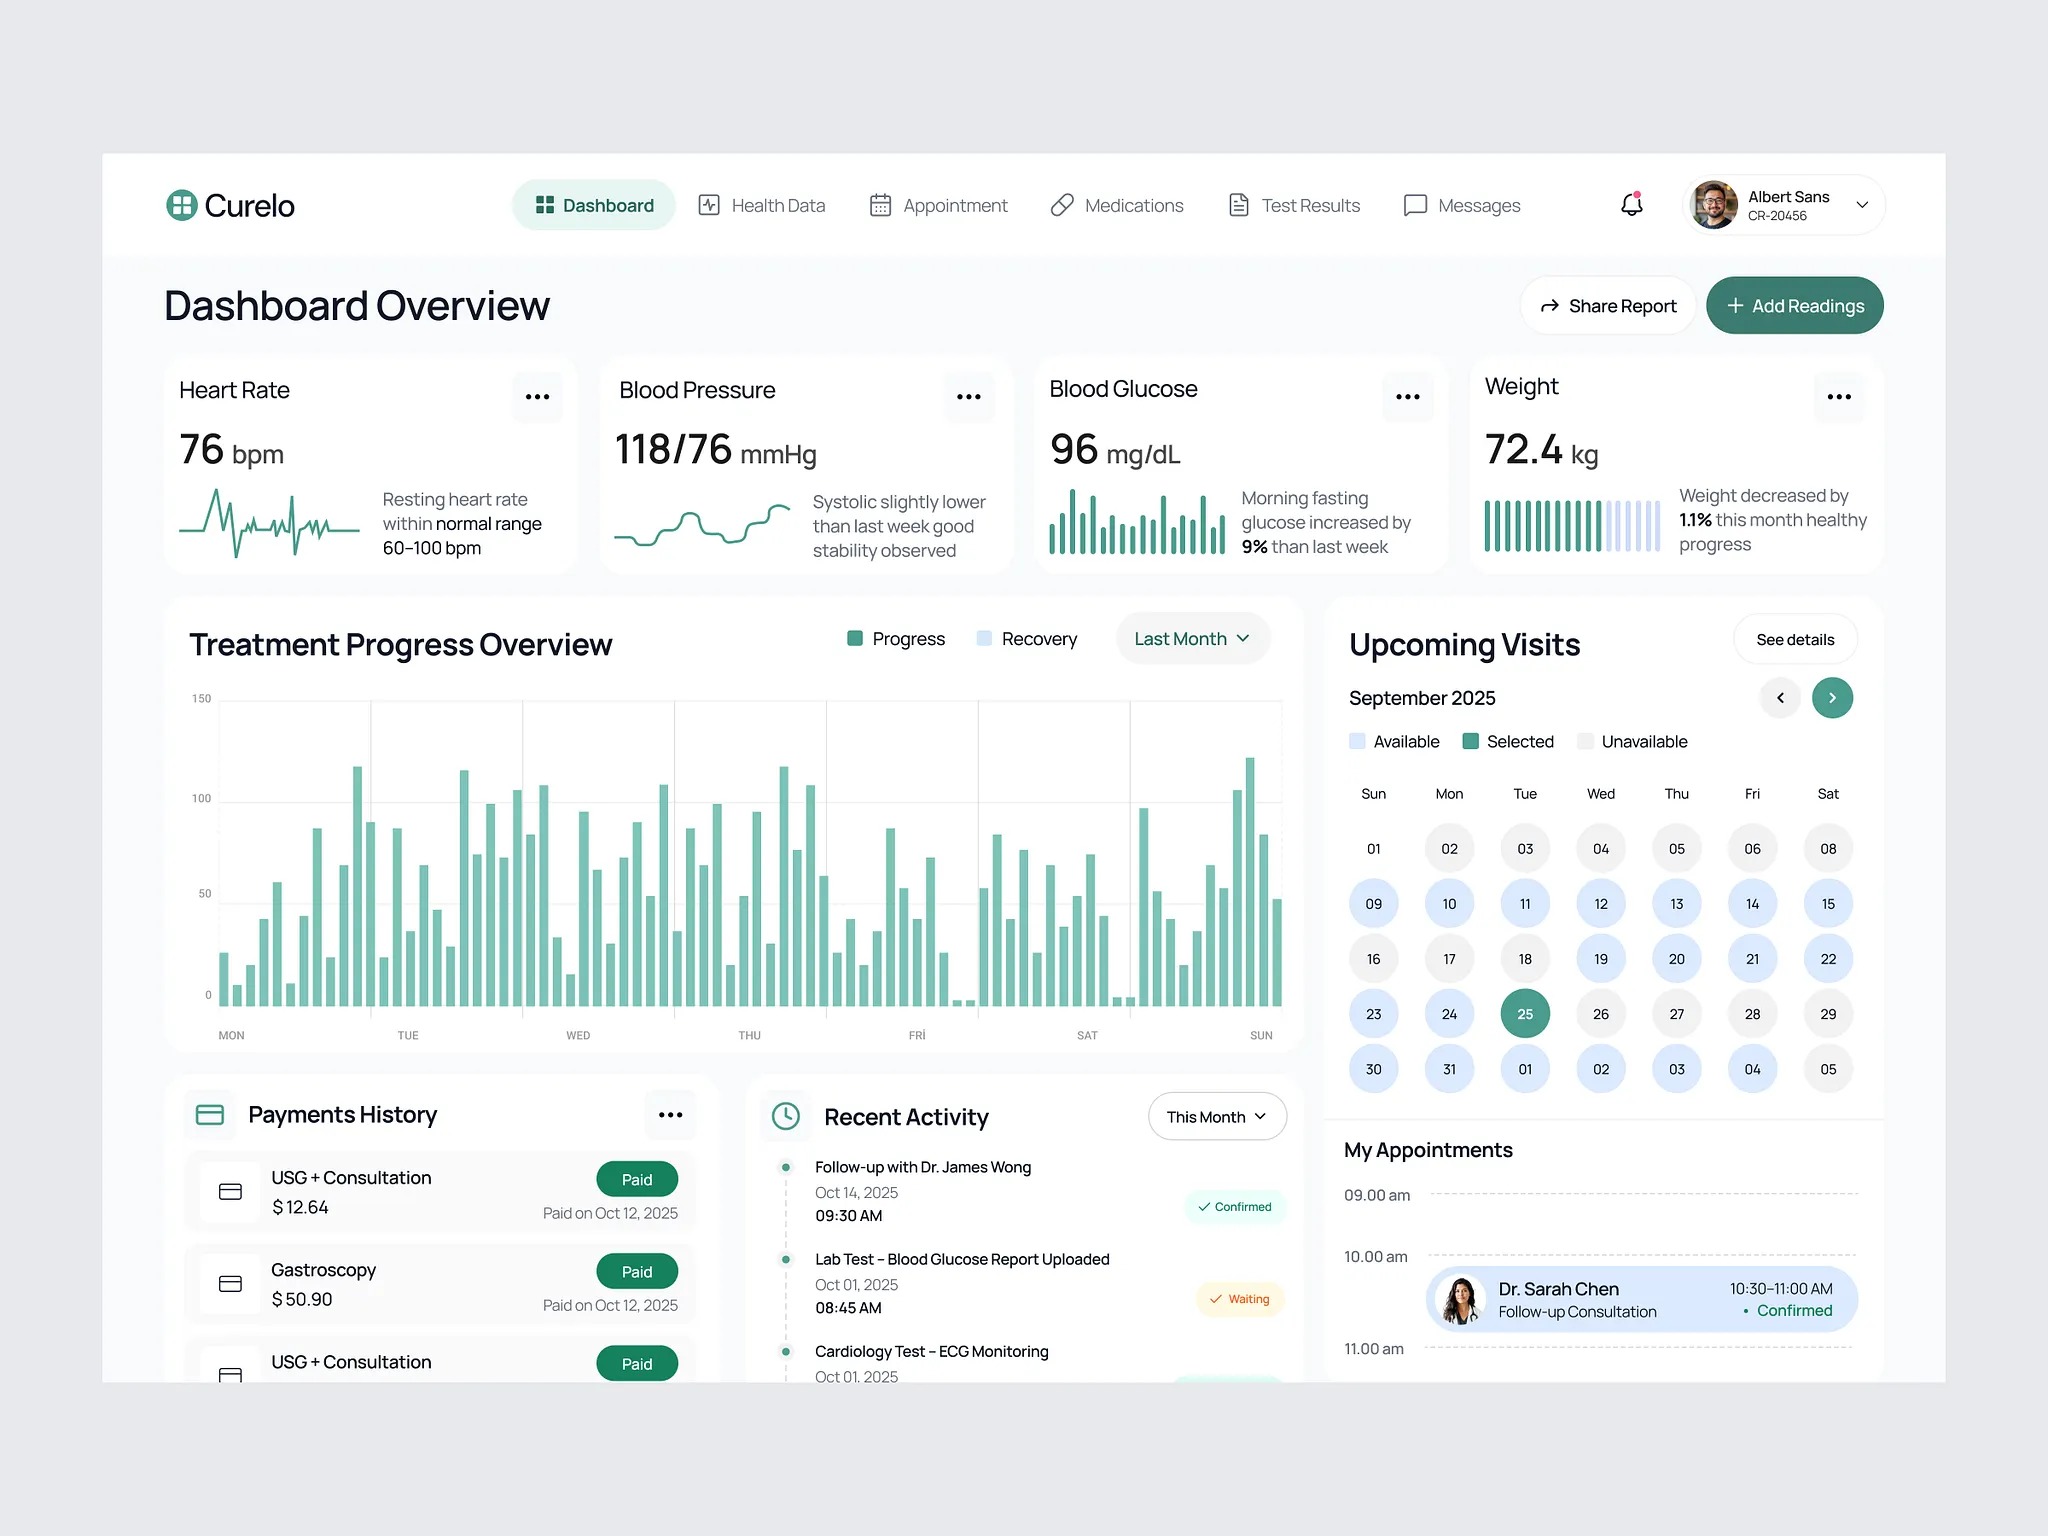Expand the Last Month dropdown
This screenshot has height=1536, width=2048.
pos(1193,638)
